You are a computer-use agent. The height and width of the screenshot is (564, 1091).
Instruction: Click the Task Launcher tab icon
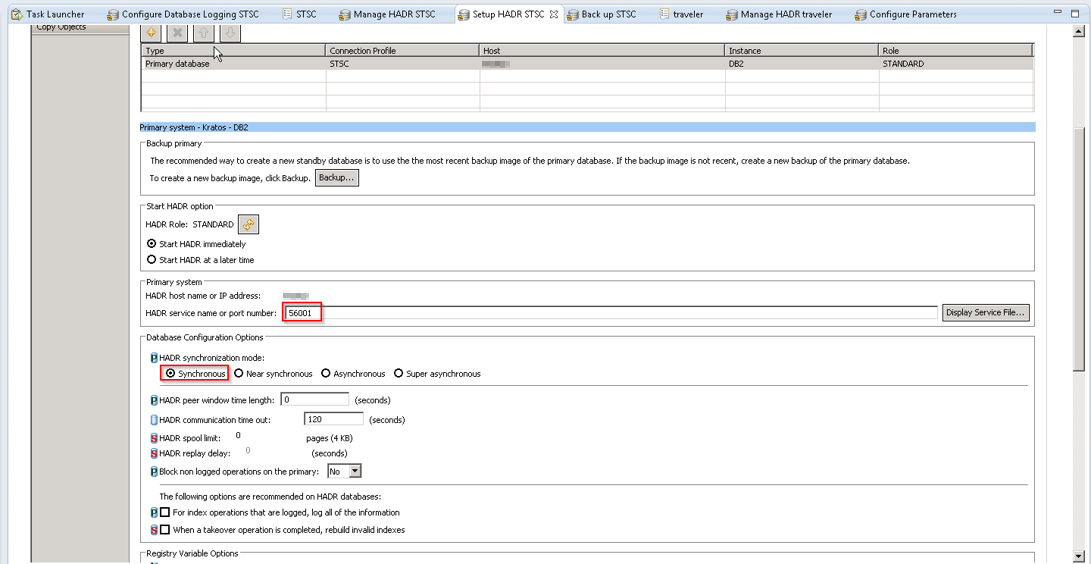(17, 15)
